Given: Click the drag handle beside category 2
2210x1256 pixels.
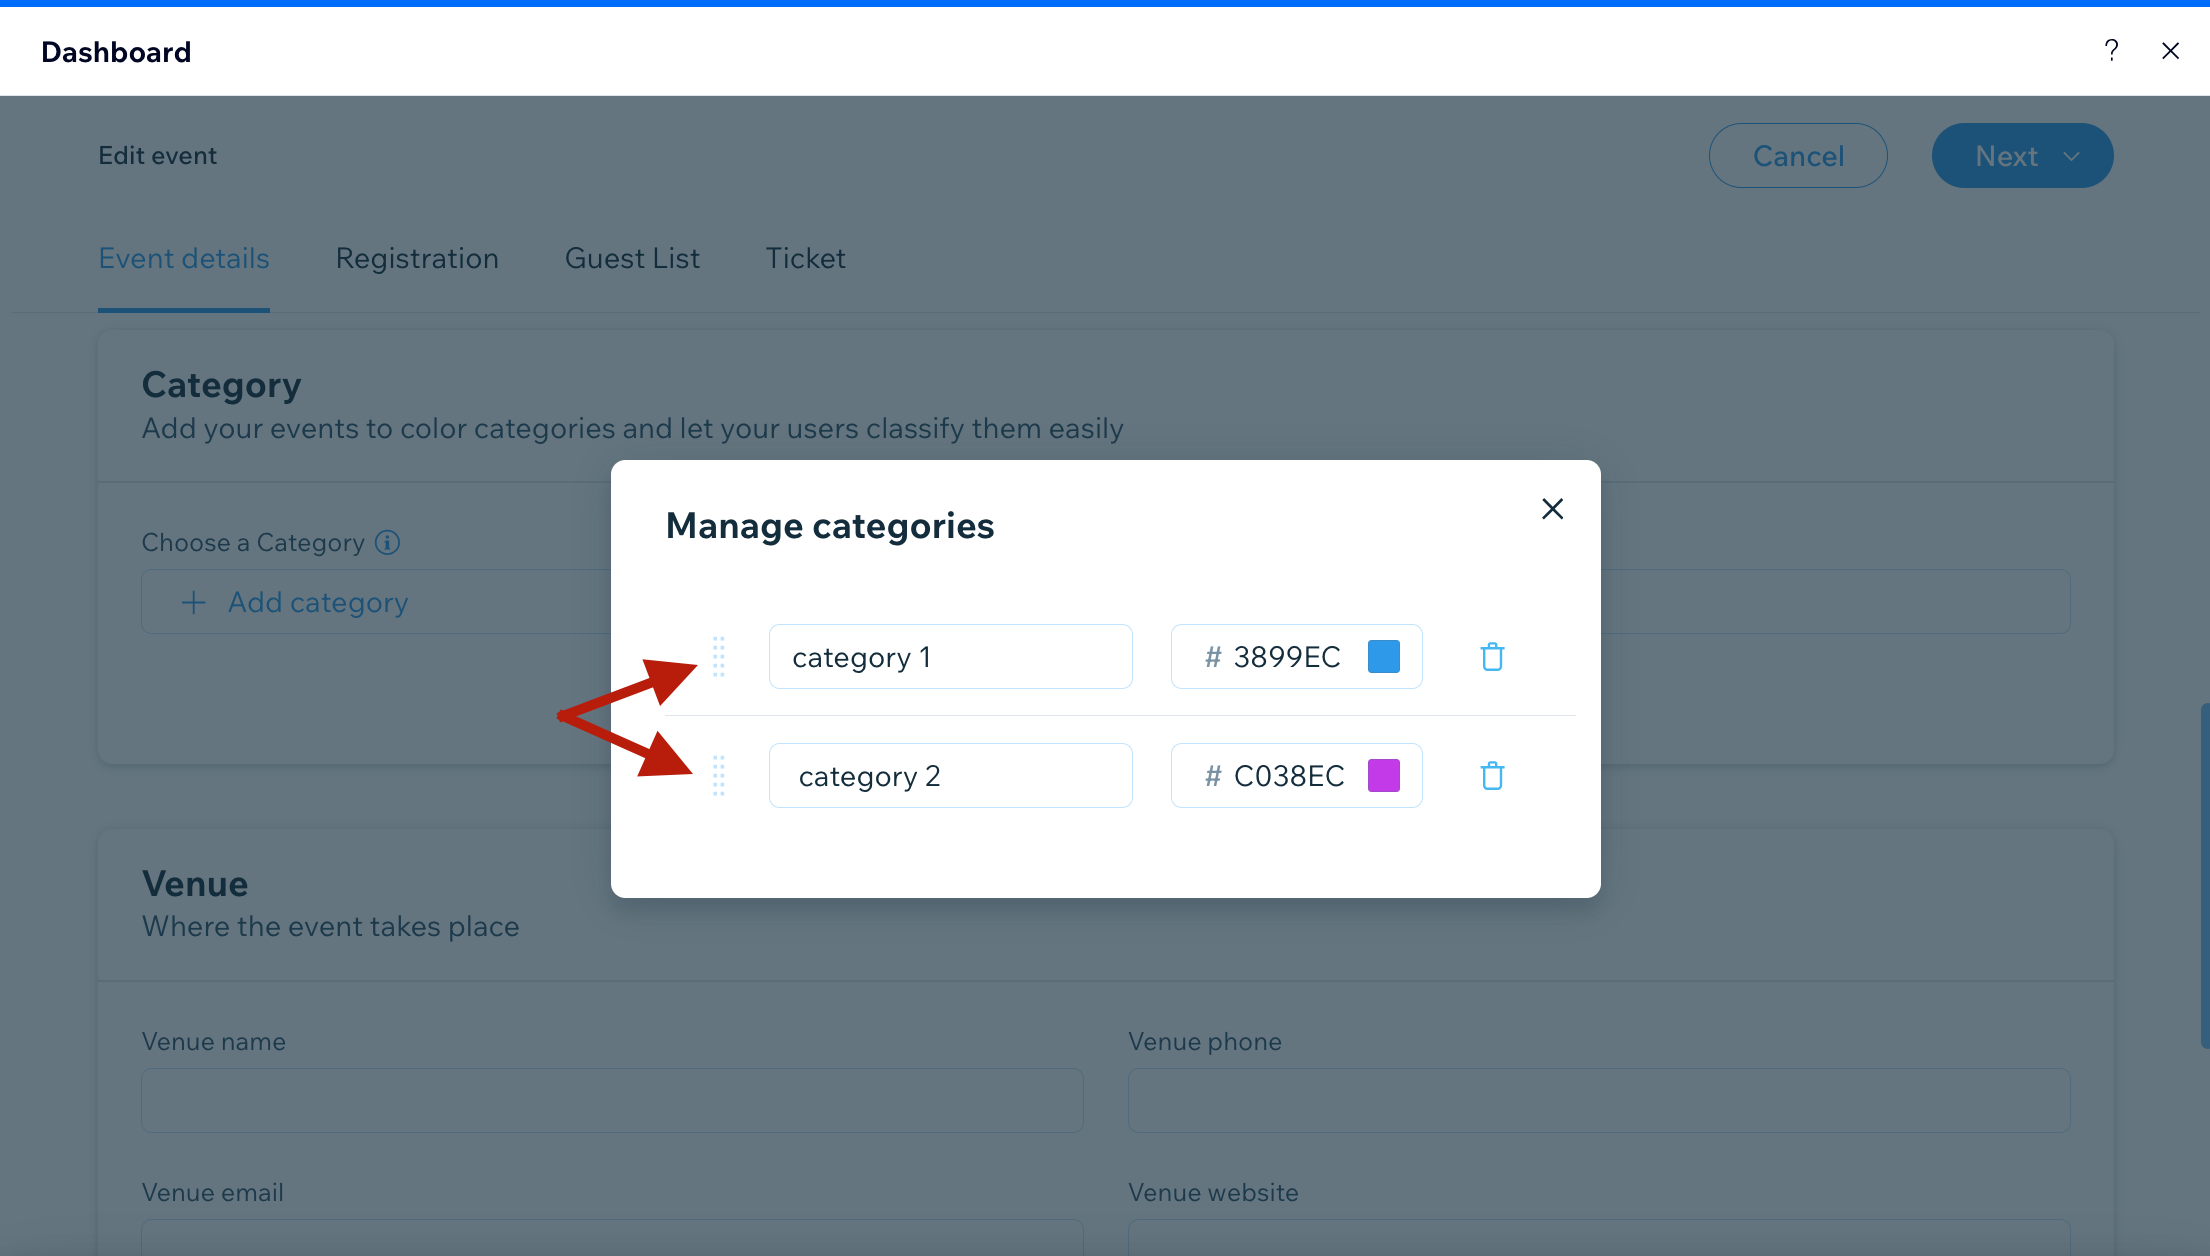Looking at the screenshot, I should (x=718, y=776).
